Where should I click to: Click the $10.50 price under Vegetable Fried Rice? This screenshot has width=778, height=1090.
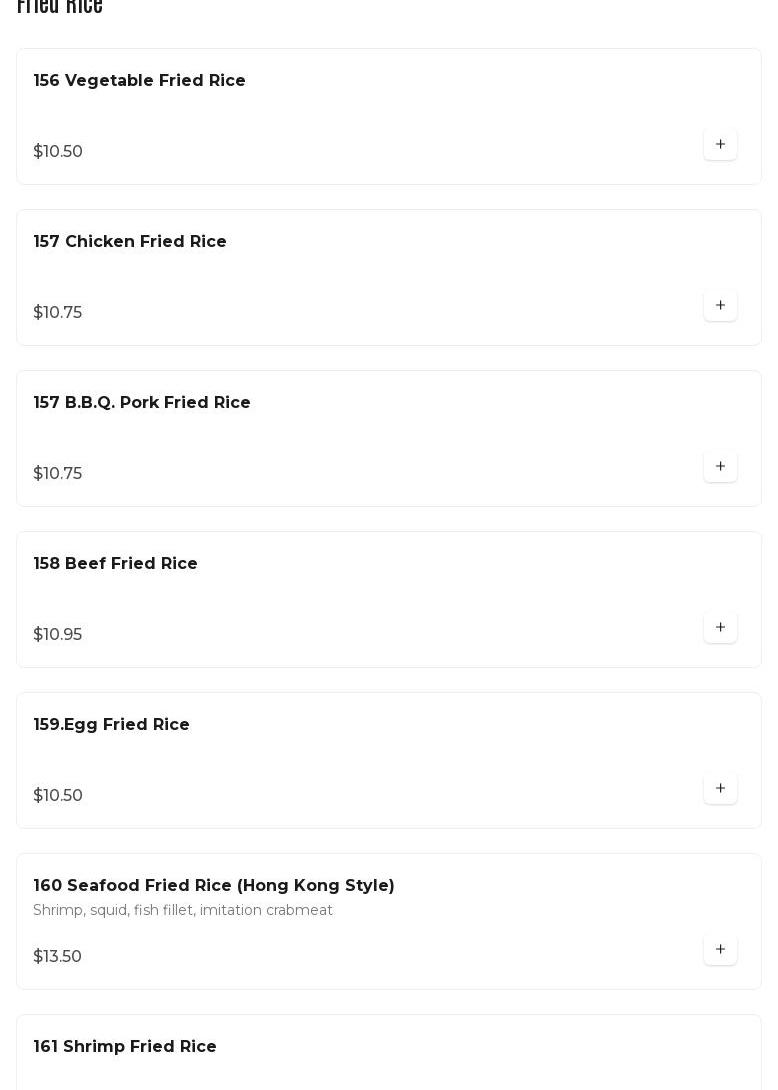[58, 152]
